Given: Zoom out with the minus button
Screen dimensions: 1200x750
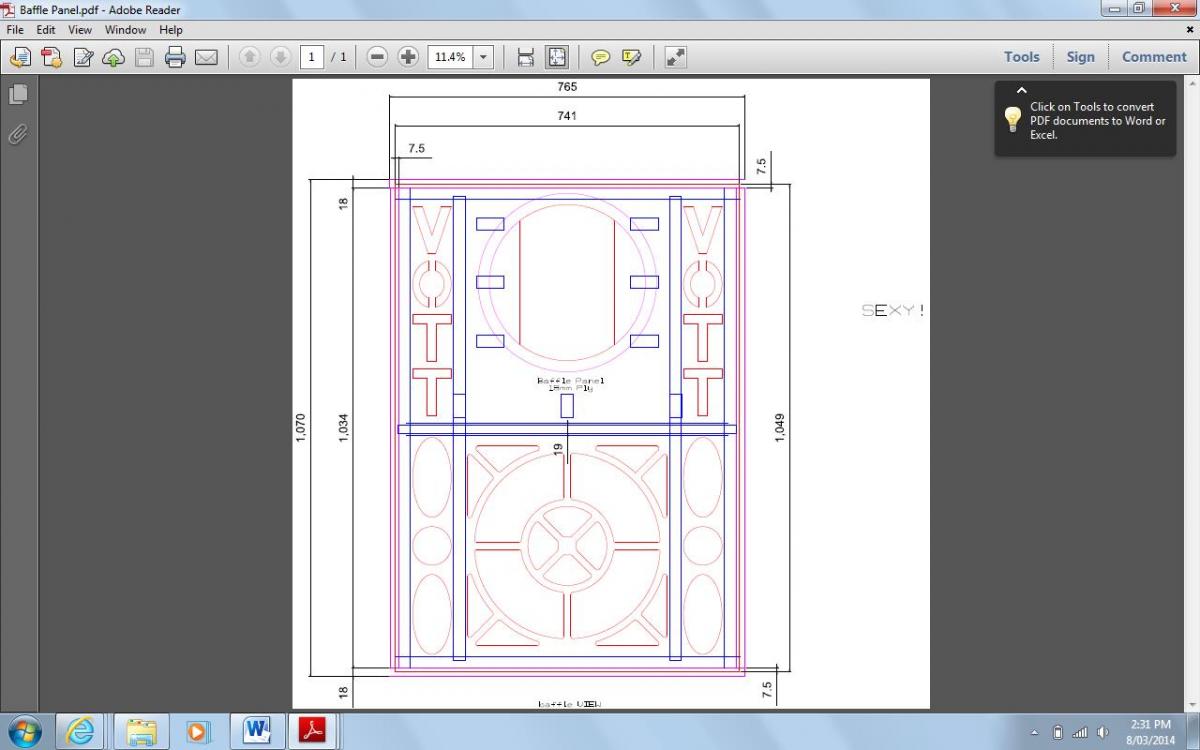Looking at the screenshot, I should click(377, 57).
